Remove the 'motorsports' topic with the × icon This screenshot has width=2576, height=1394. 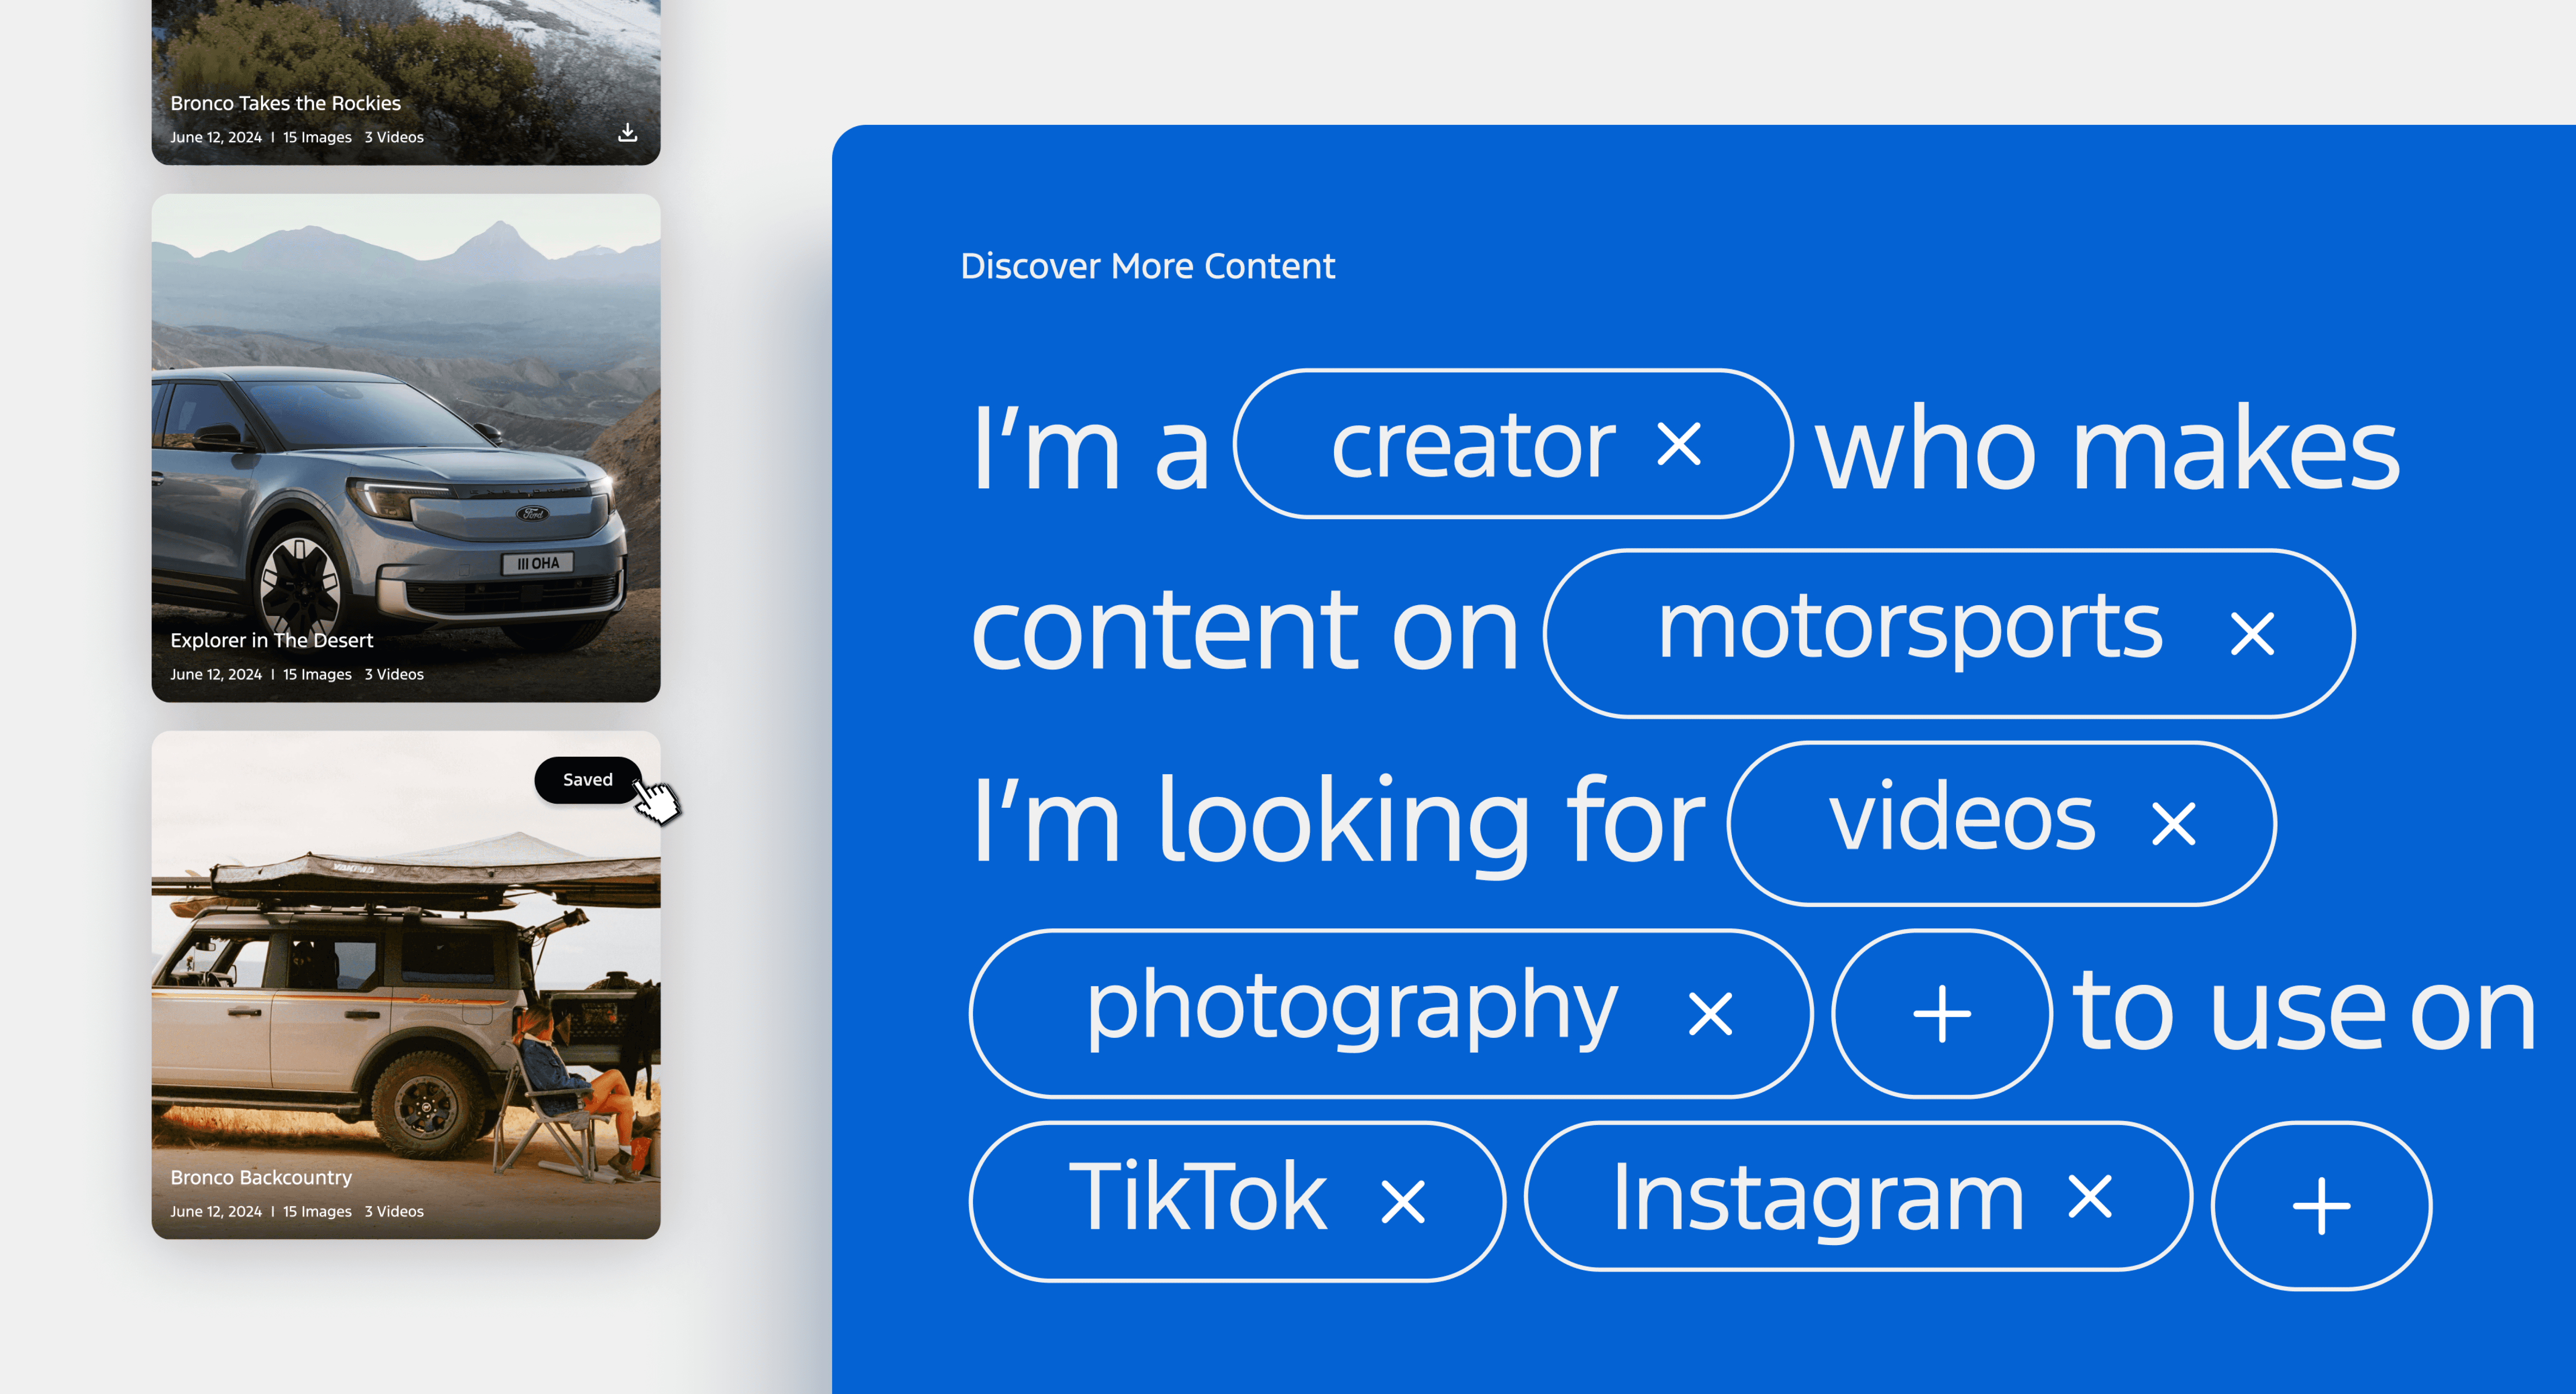click(x=2252, y=633)
